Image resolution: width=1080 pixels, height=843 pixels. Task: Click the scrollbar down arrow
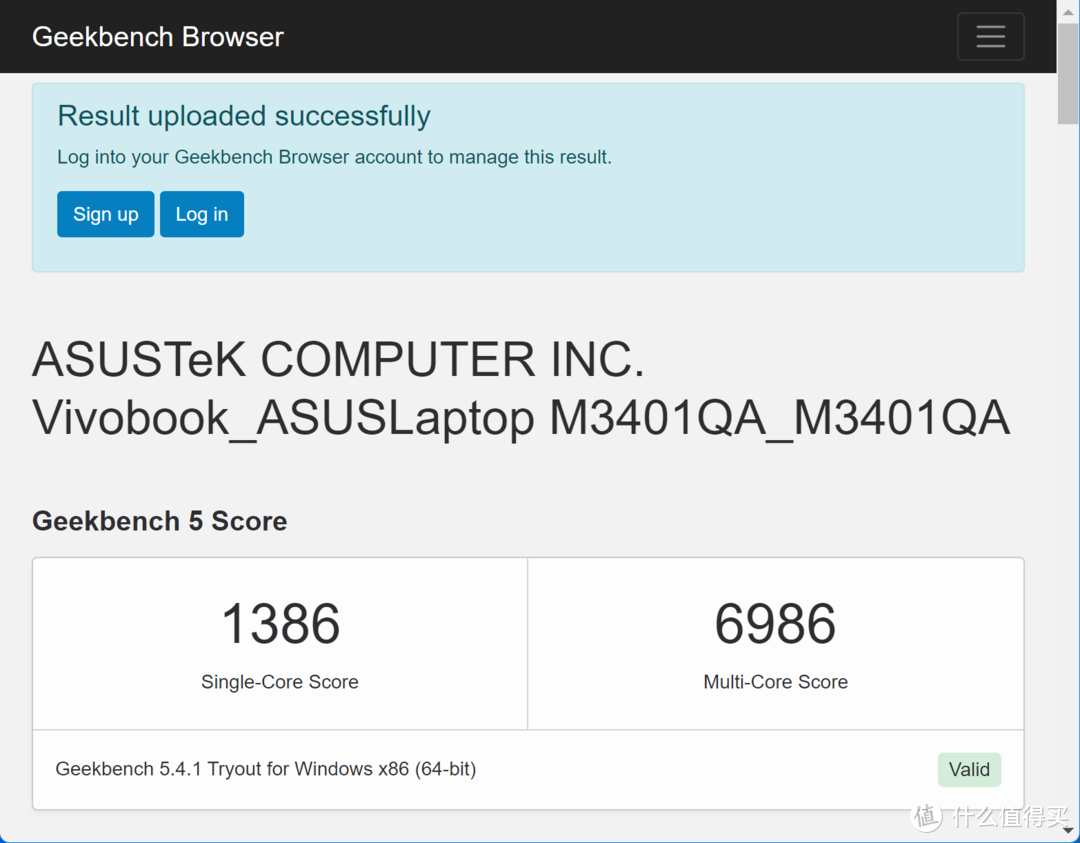point(1068,831)
